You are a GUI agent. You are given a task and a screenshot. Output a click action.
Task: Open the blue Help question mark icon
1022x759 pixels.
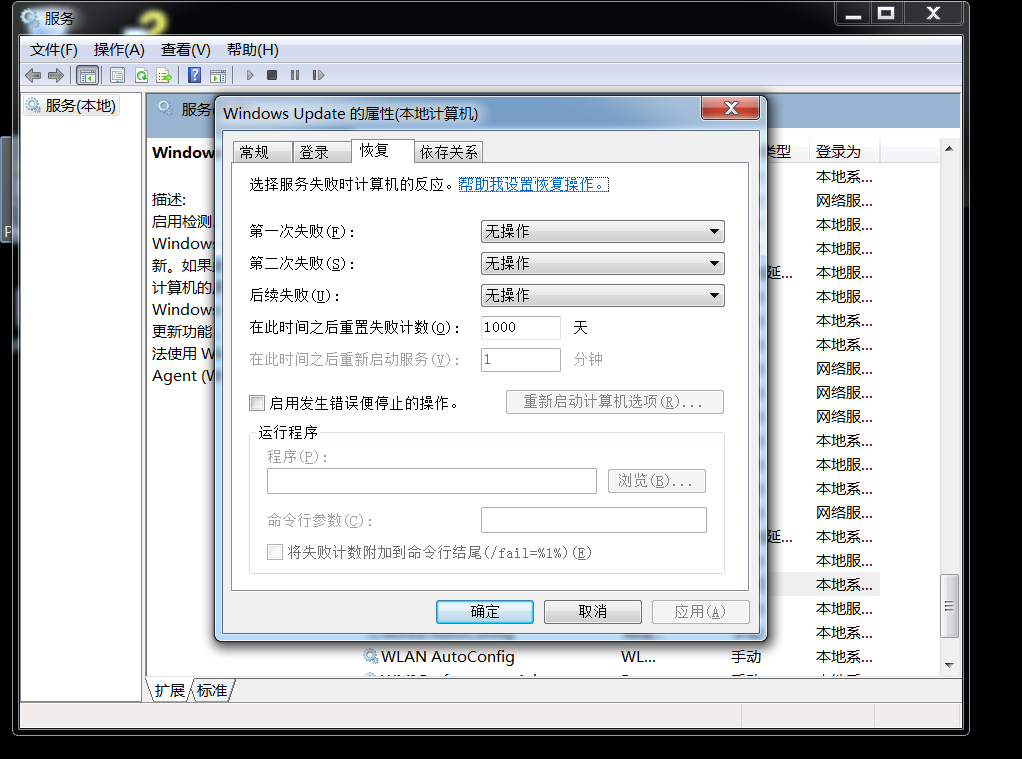(194, 75)
